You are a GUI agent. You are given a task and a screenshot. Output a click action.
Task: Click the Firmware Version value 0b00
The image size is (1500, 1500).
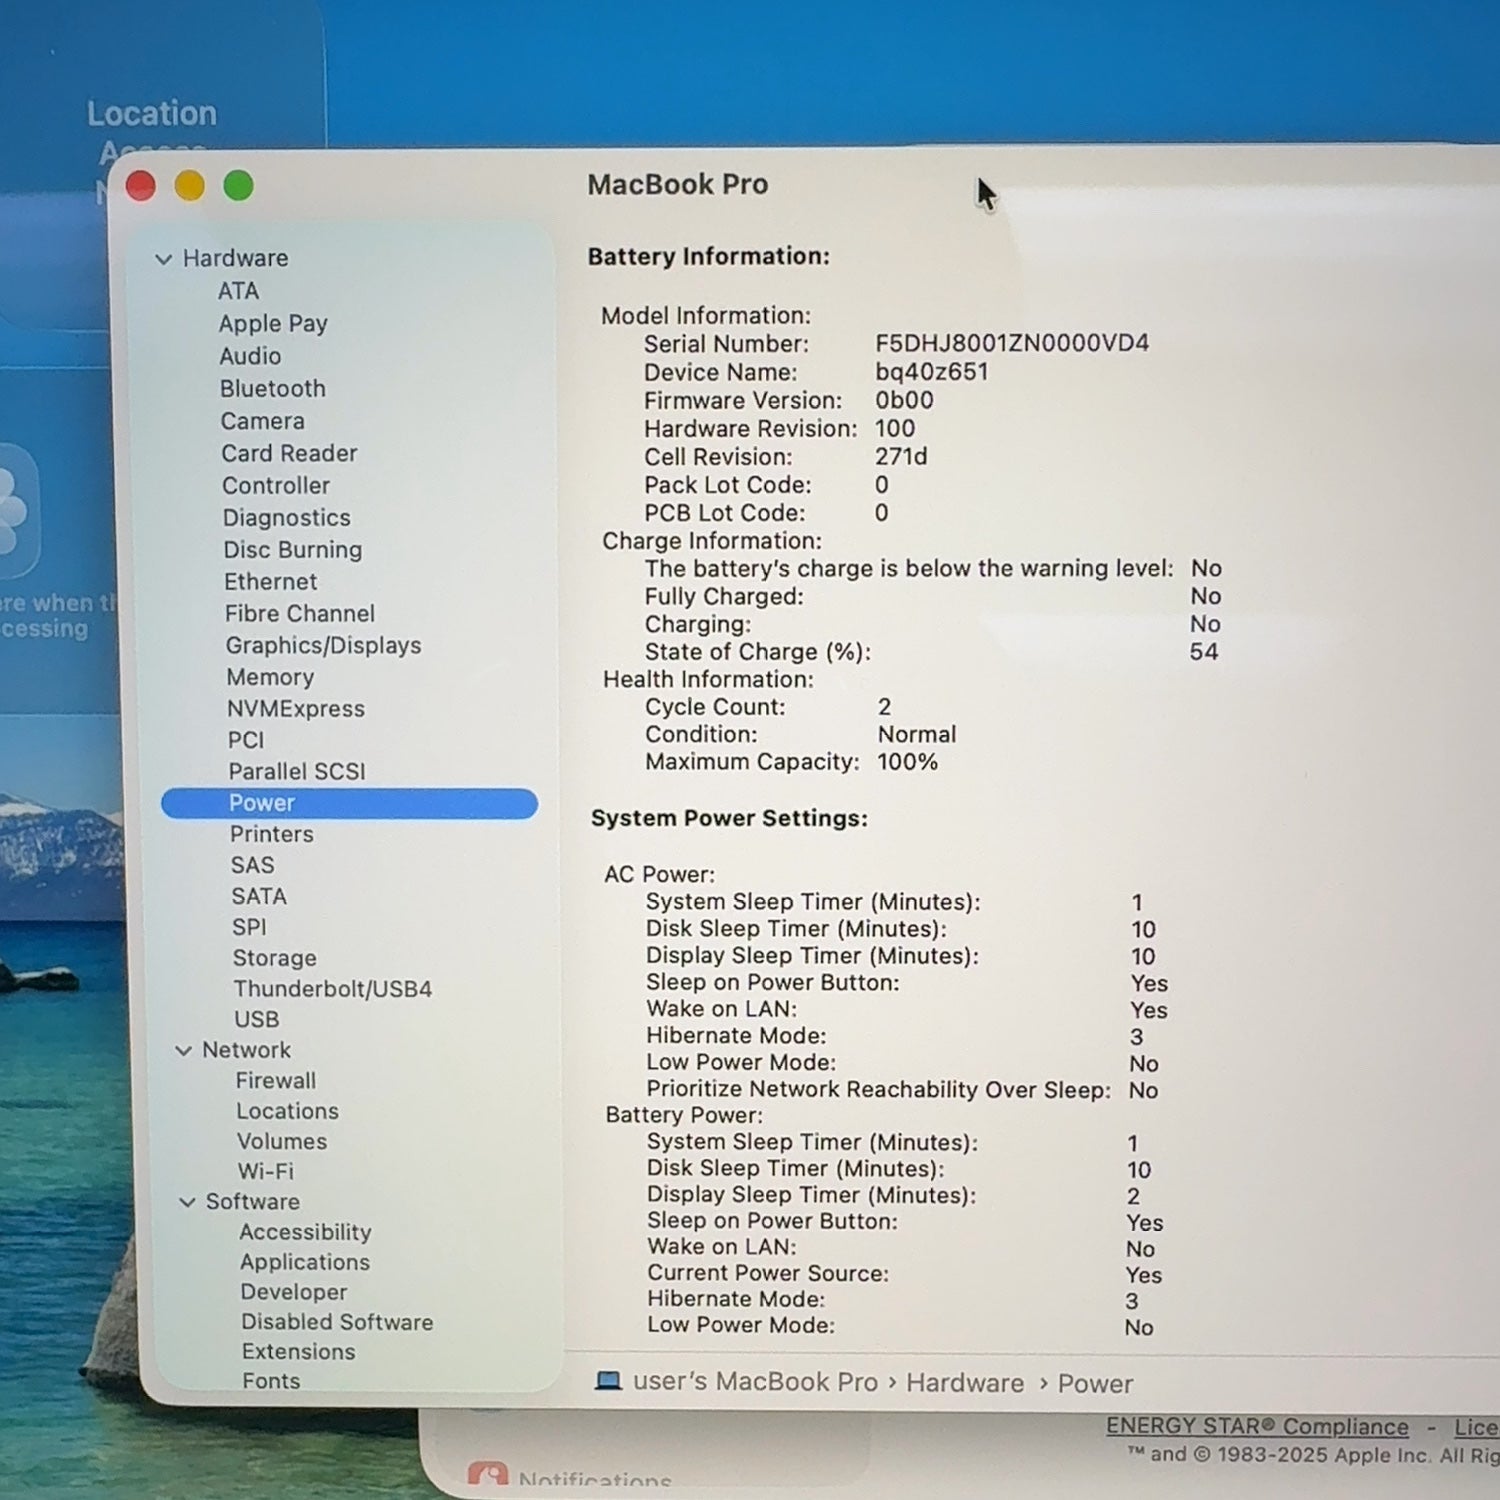[904, 400]
